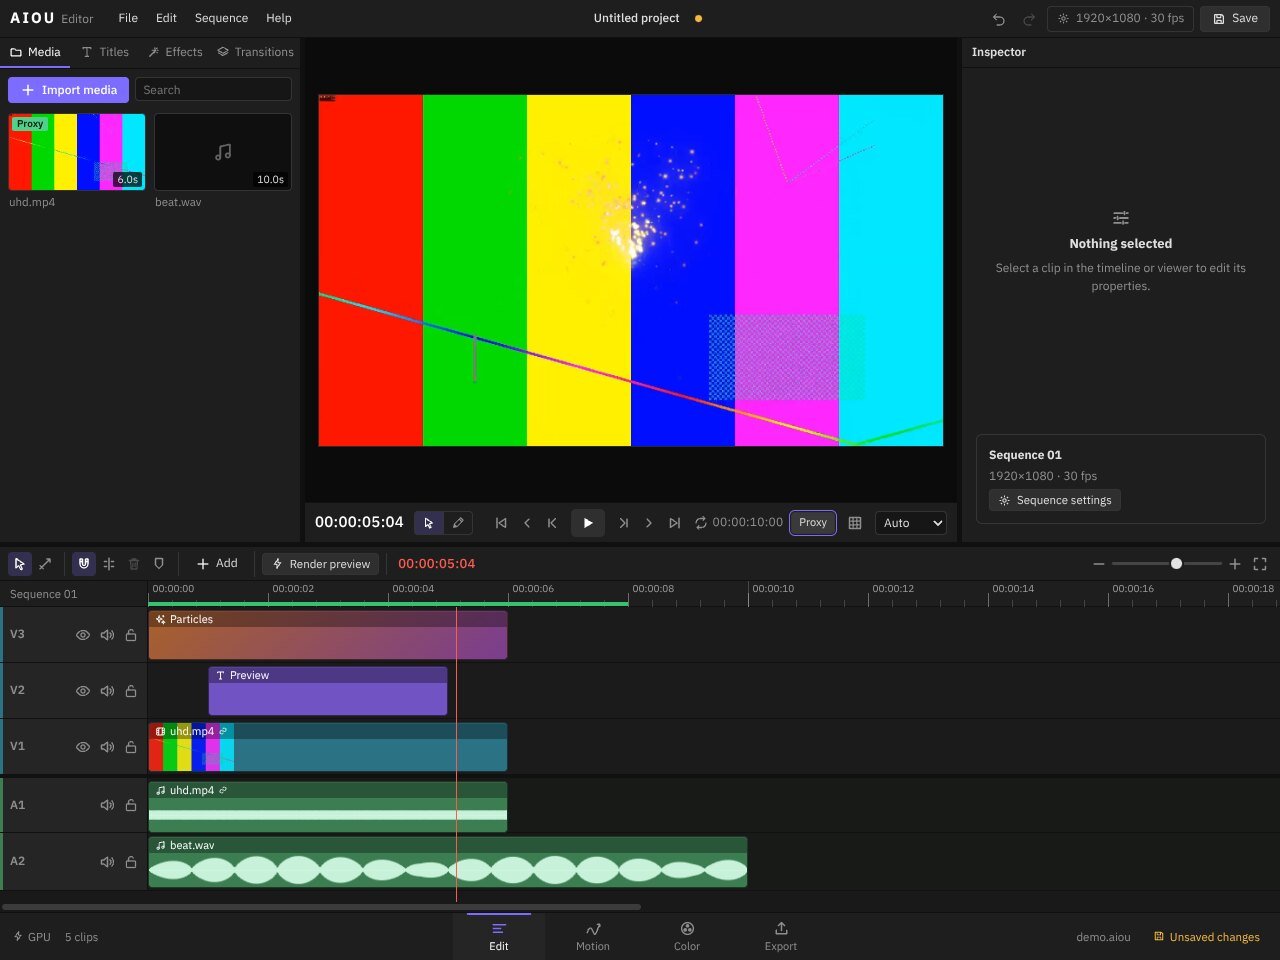Screen dimensions: 1280x960
Task: Click the Import media button
Action: (x=69, y=90)
